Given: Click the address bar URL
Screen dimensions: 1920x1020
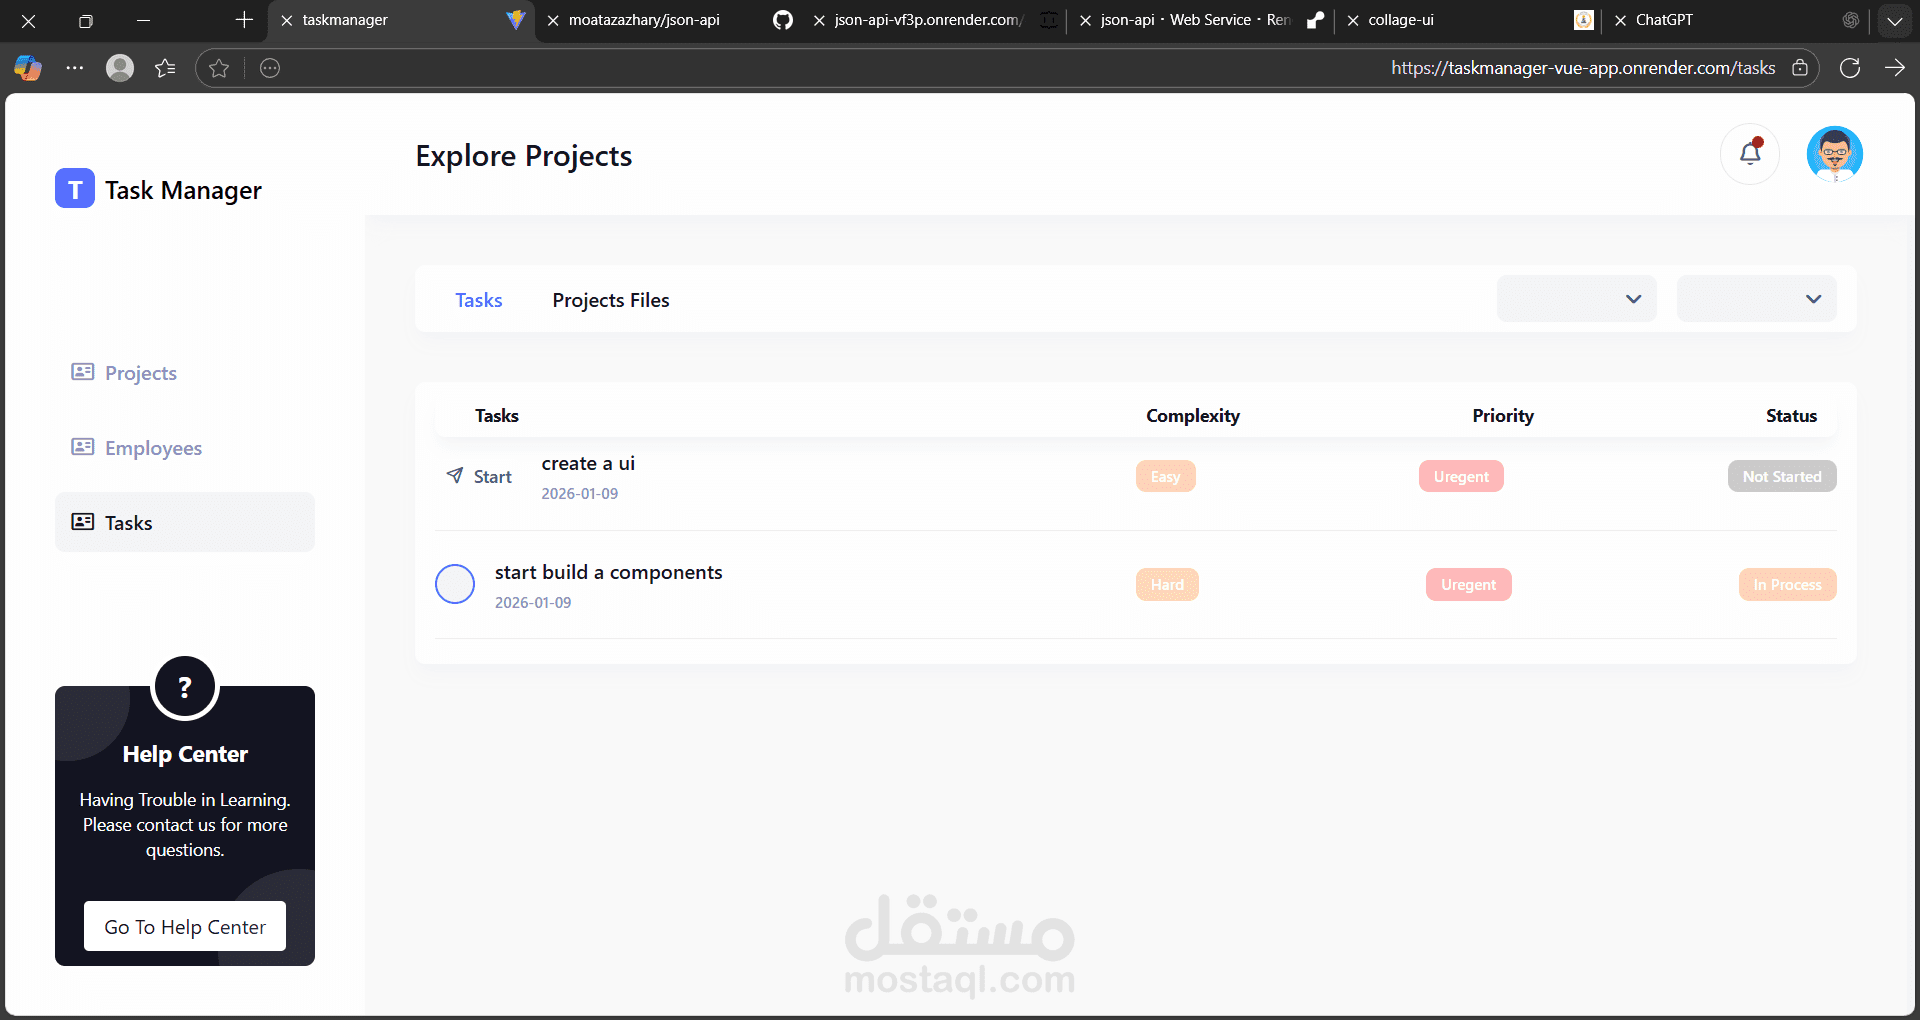Looking at the screenshot, I should coord(1583,68).
